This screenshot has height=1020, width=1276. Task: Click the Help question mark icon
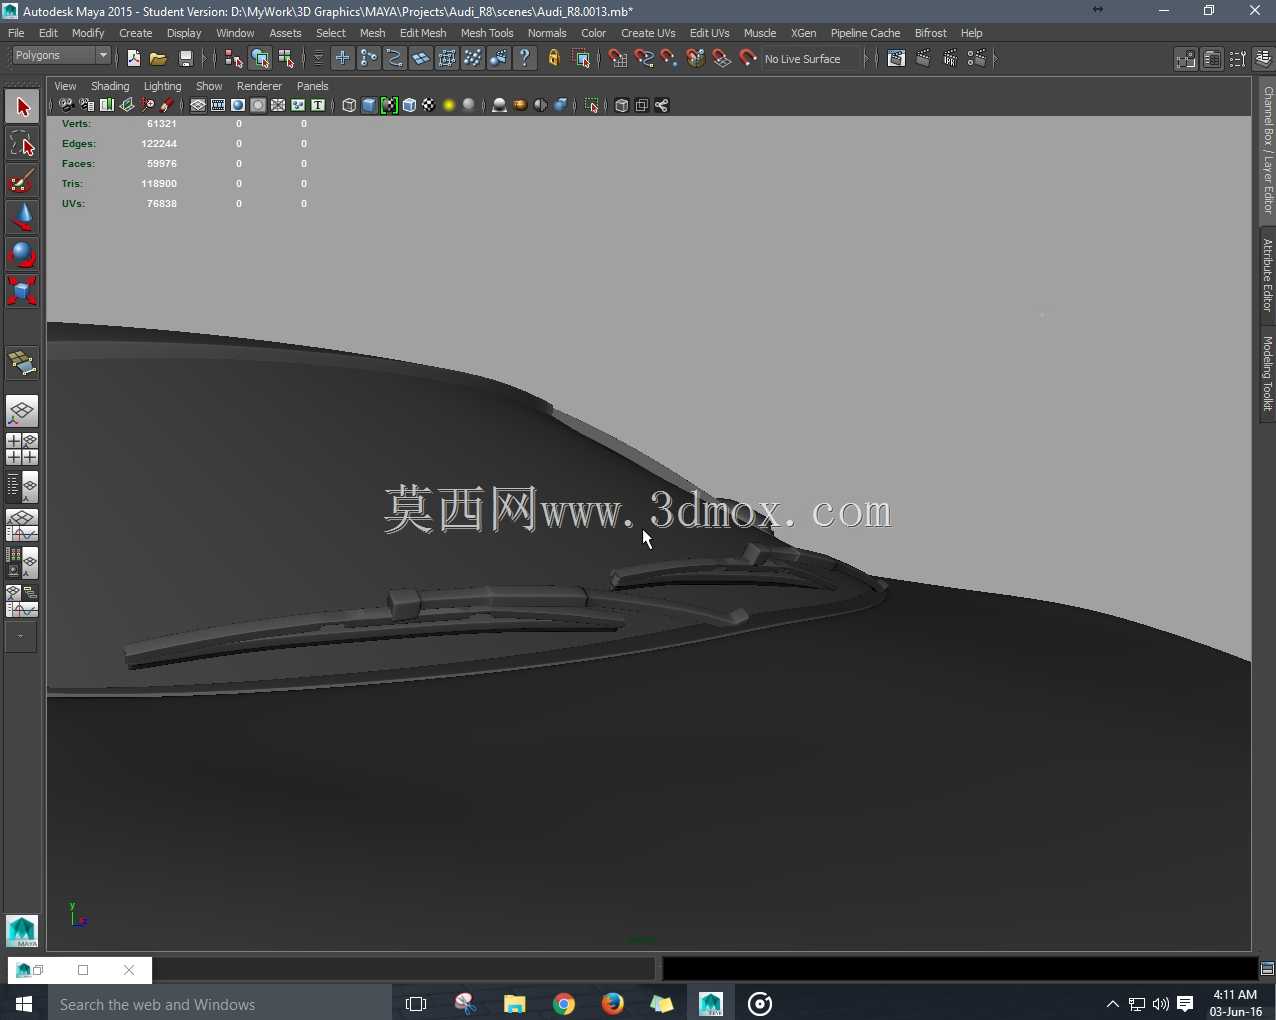point(525,59)
